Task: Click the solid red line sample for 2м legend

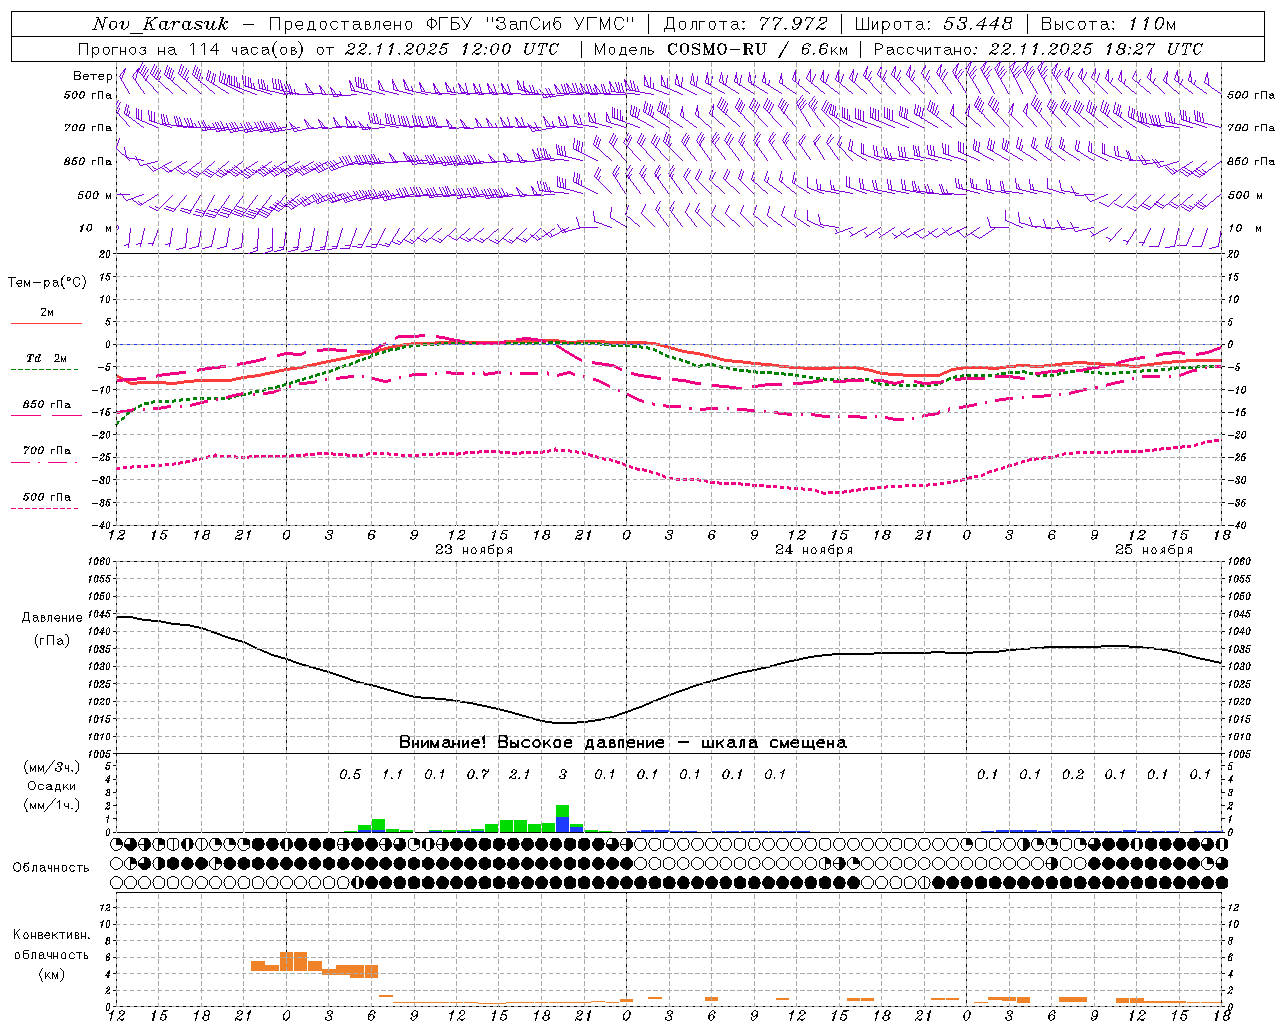Action: 46,324
